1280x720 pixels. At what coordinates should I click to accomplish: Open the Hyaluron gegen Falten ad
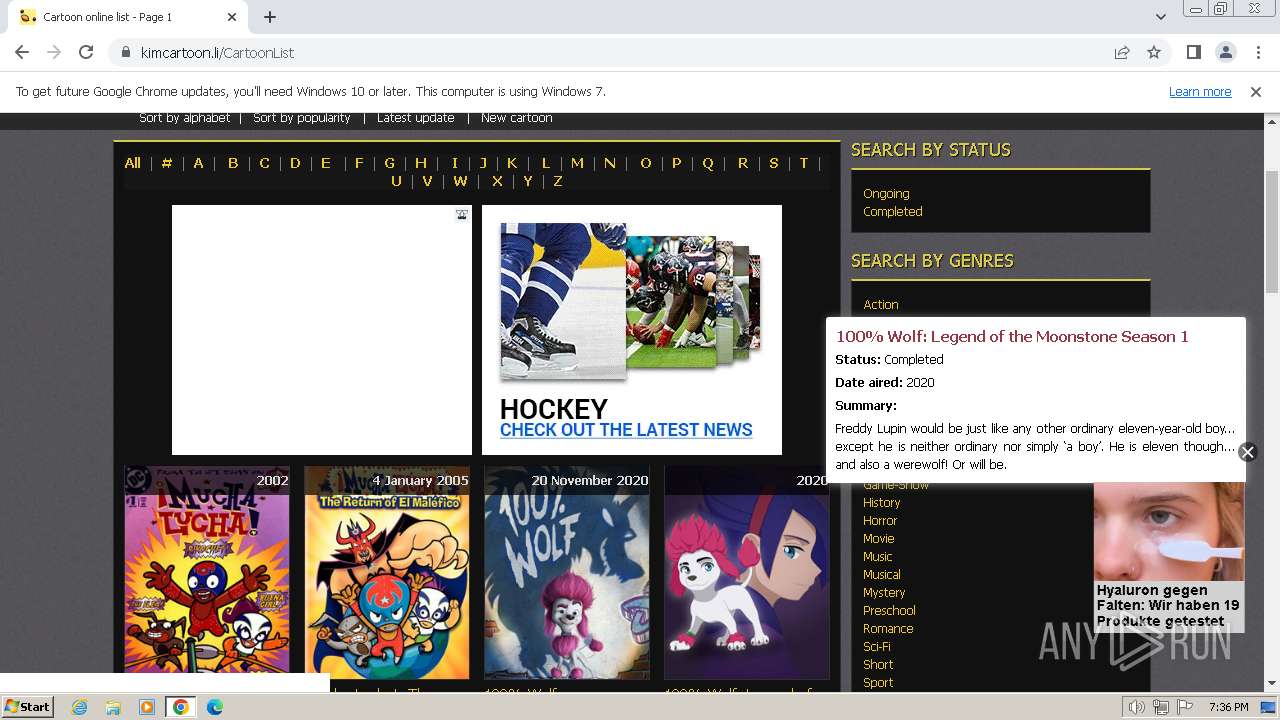pyautogui.click(x=1168, y=556)
